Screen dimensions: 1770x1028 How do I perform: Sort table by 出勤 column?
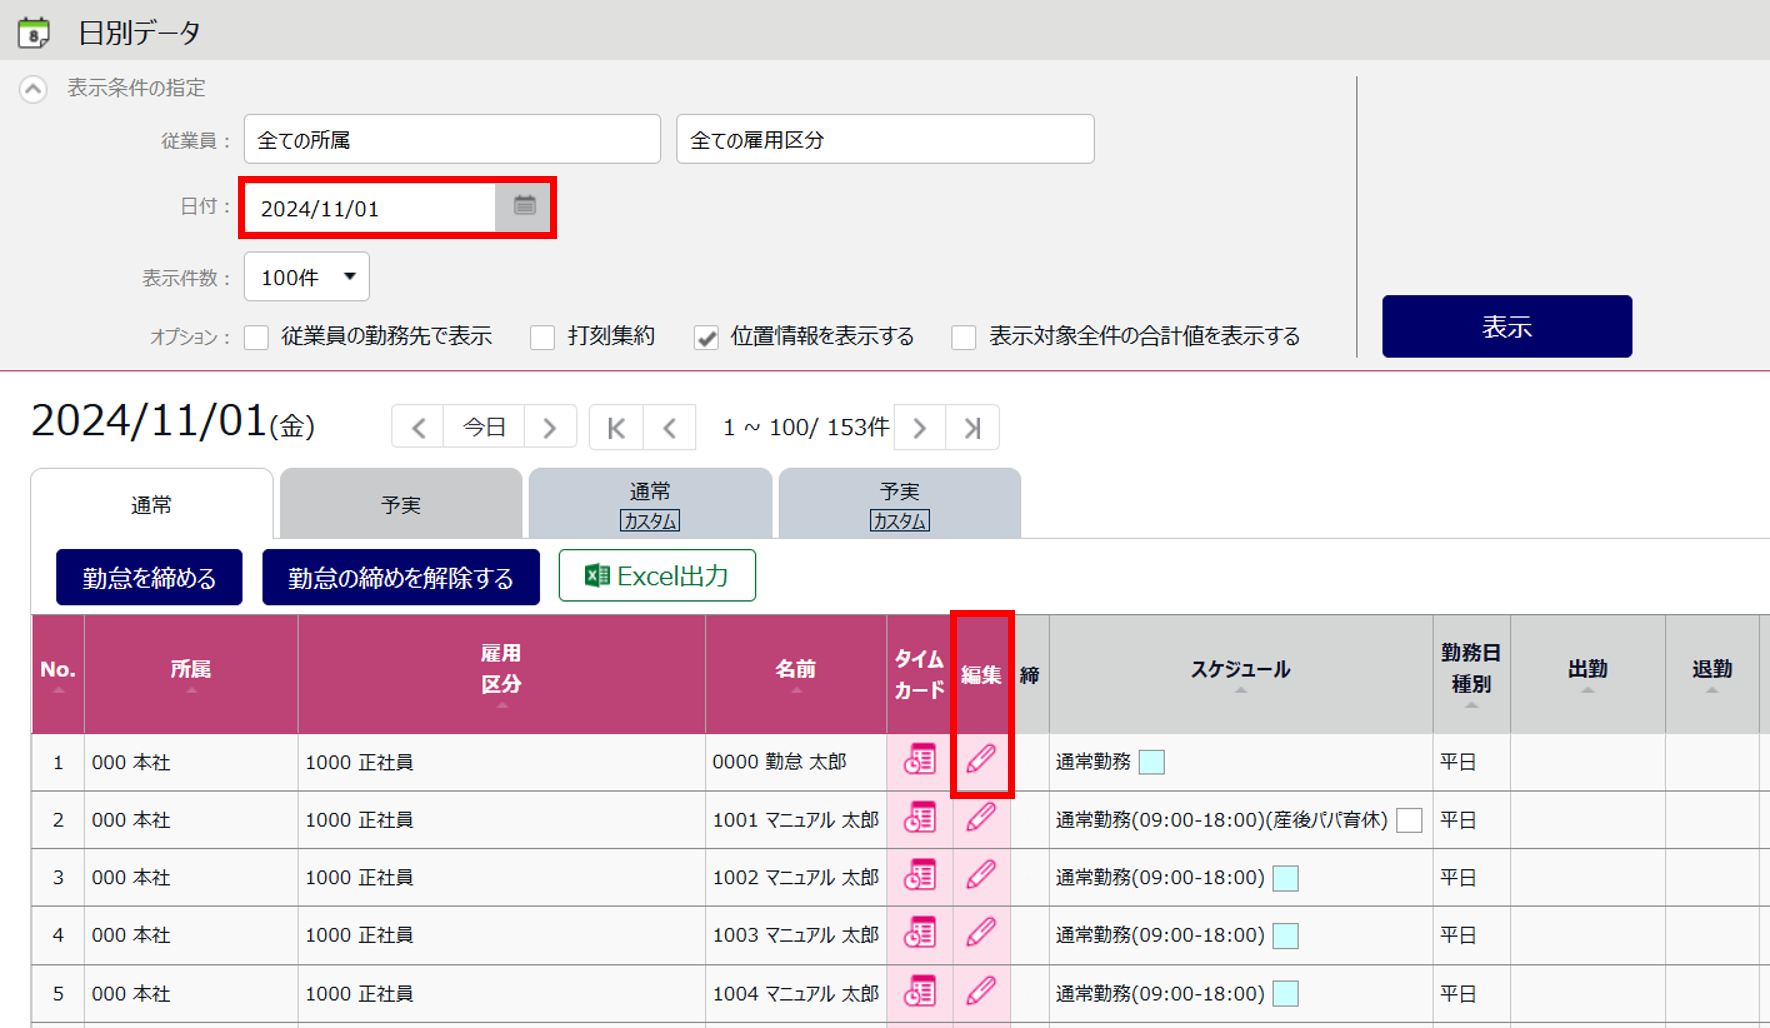[1588, 674]
